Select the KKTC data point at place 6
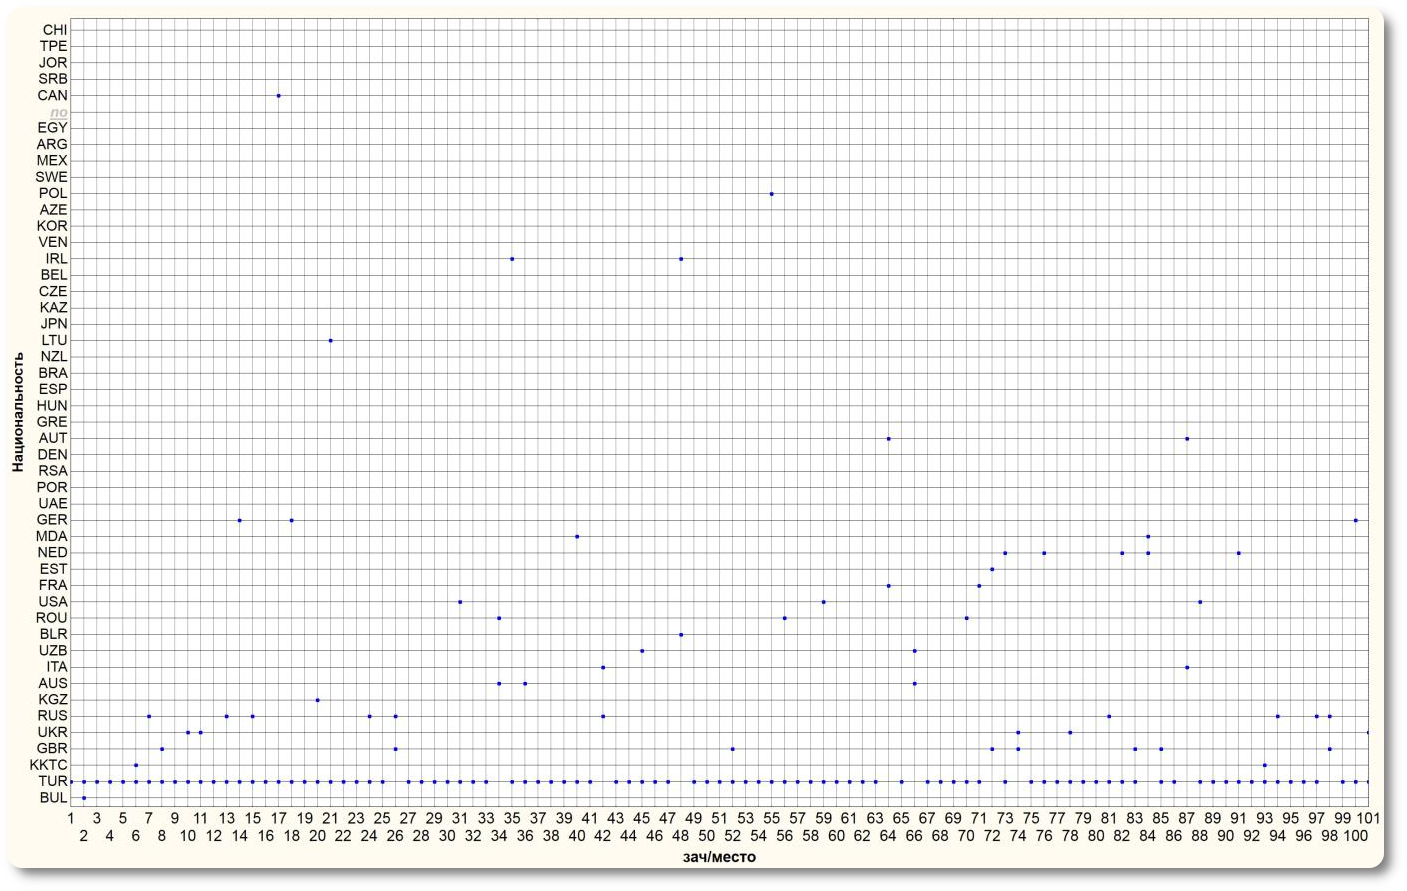 pyautogui.click(x=136, y=765)
